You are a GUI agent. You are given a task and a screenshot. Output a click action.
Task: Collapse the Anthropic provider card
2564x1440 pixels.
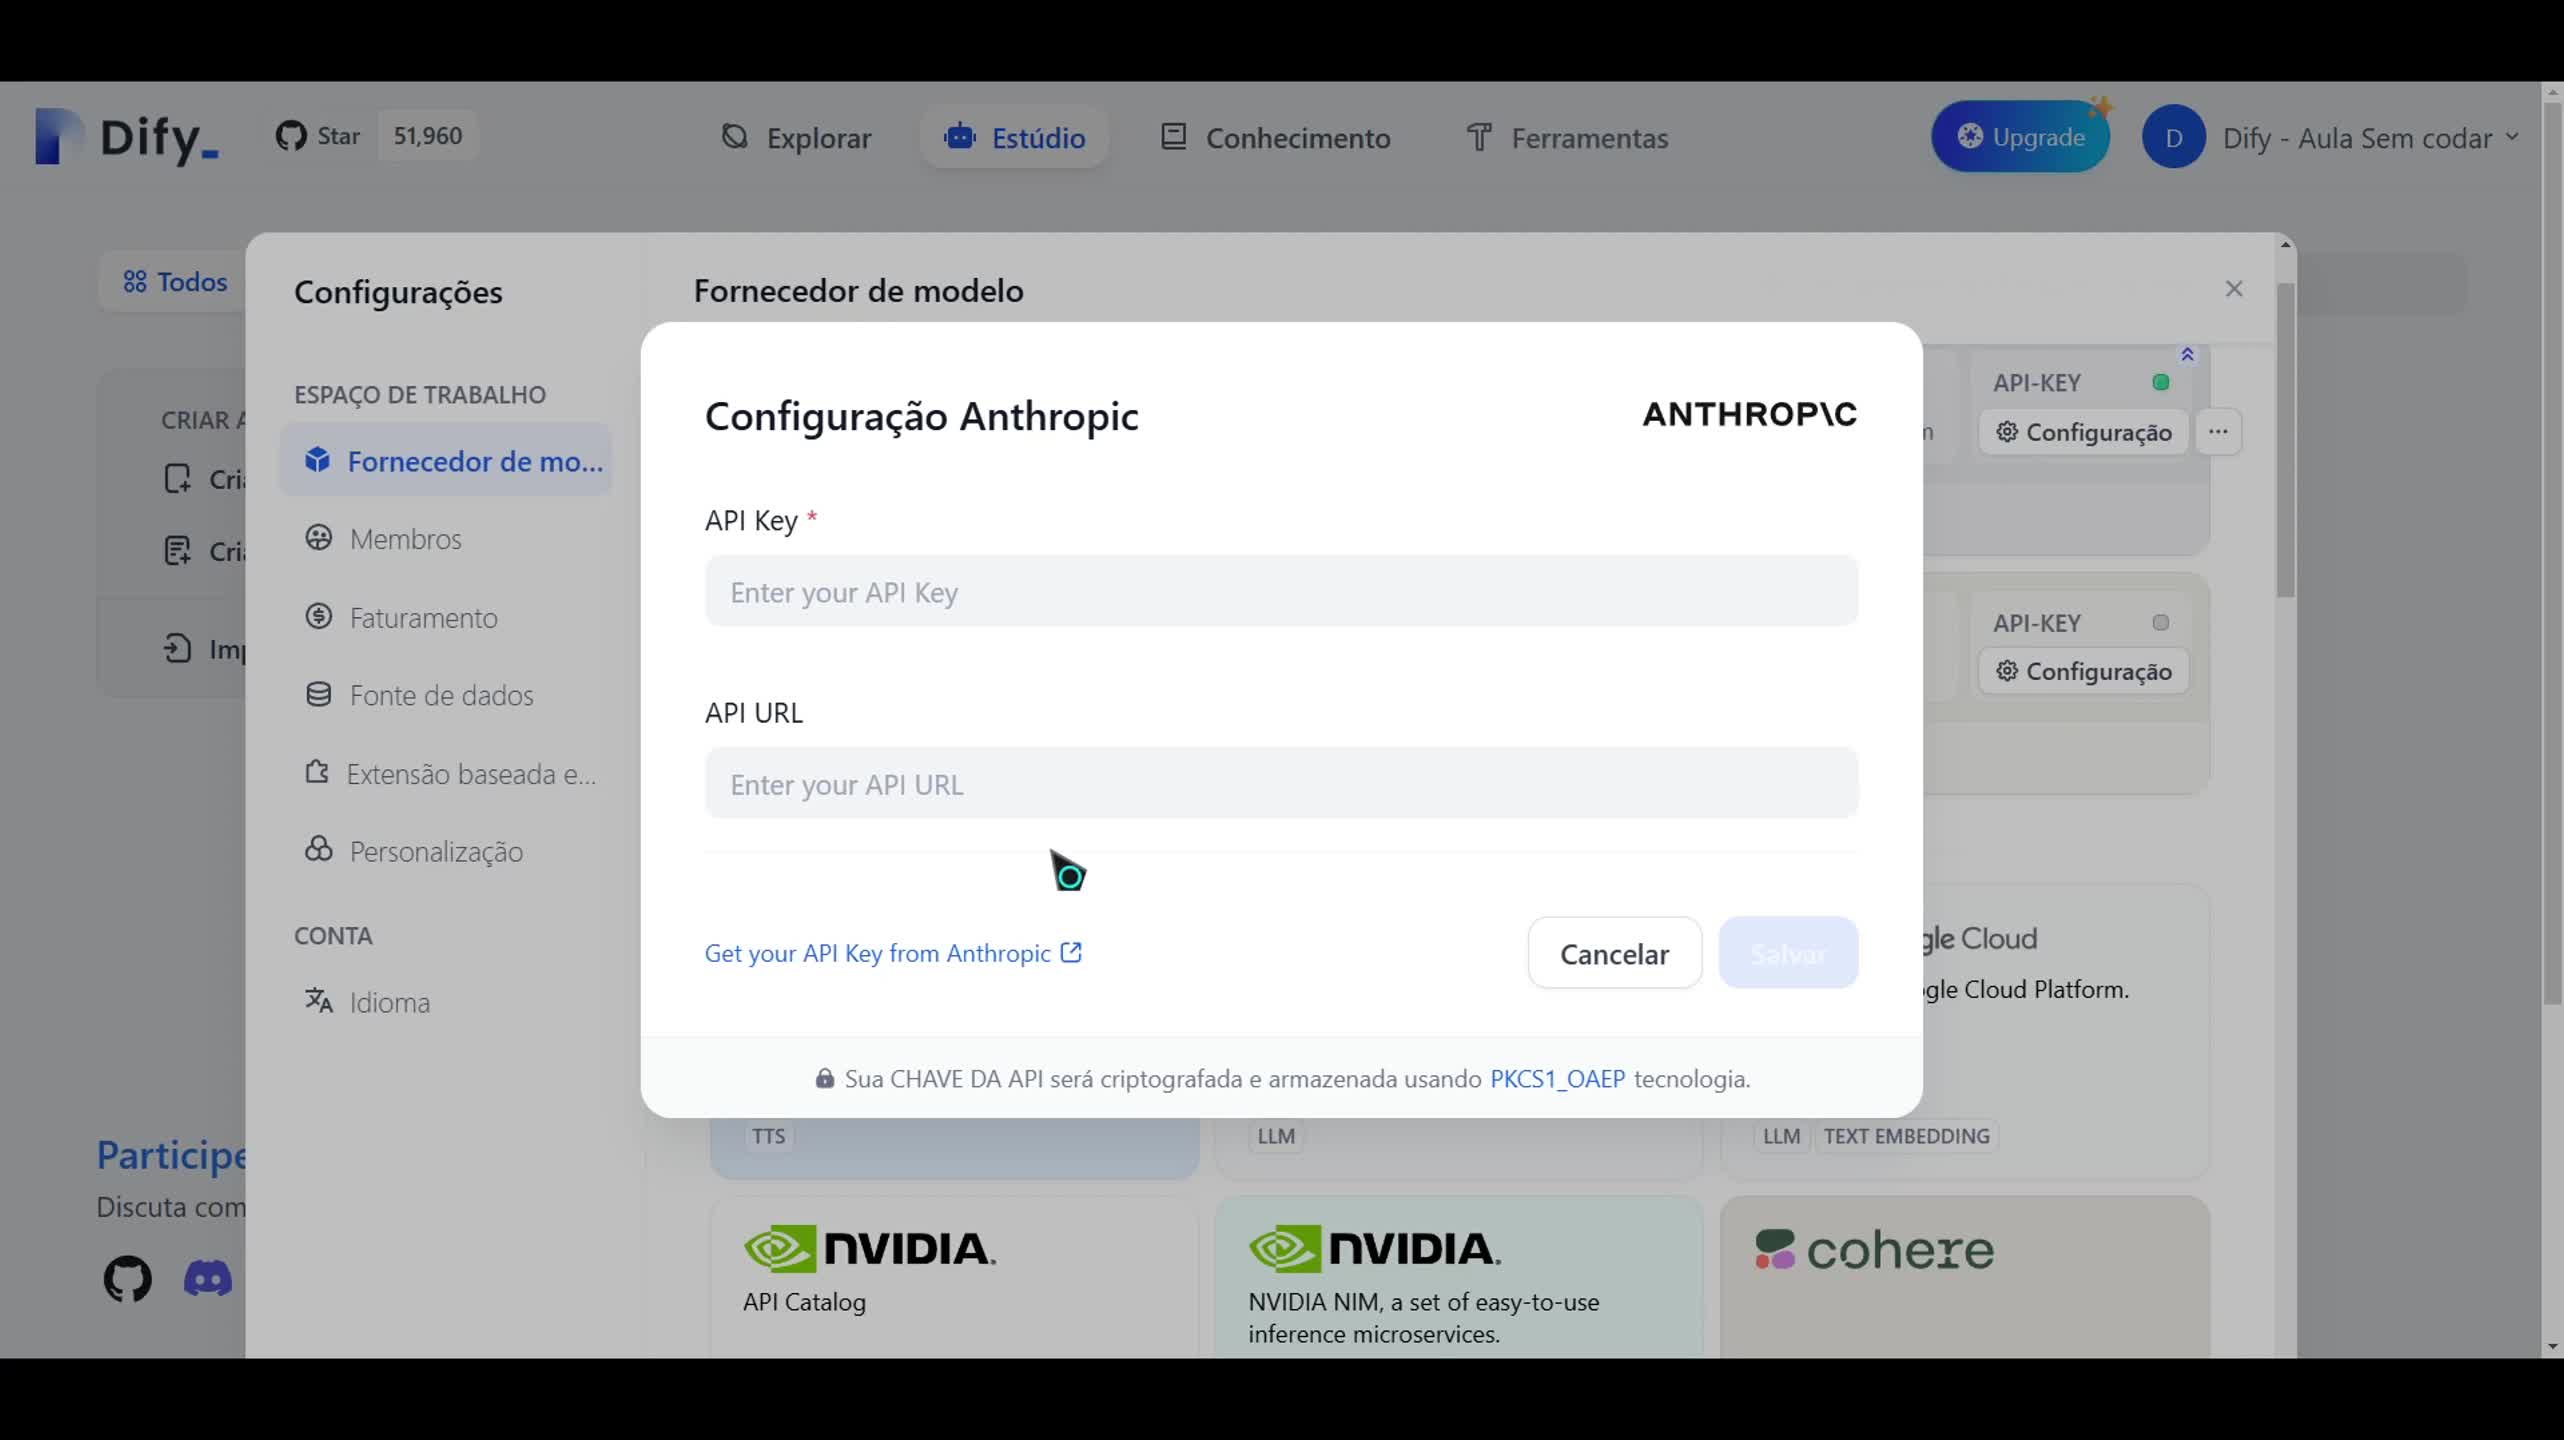click(2188, 355)
